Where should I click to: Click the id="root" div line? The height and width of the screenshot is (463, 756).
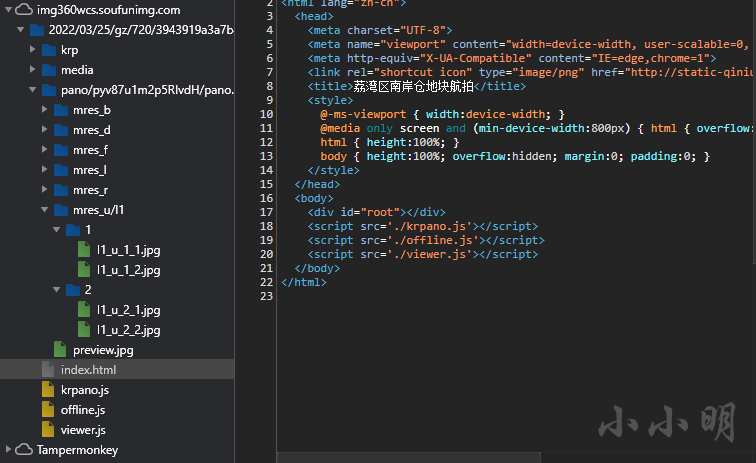377,212
